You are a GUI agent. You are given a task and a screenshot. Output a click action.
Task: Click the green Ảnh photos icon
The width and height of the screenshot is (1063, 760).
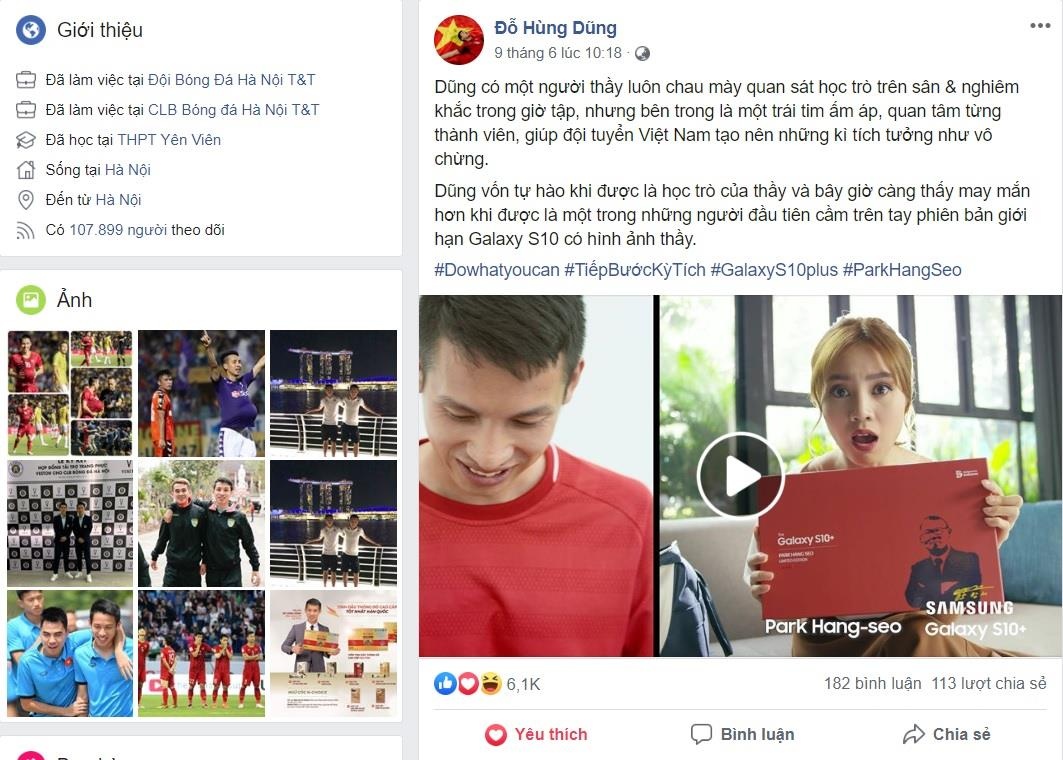coord(31,300)
